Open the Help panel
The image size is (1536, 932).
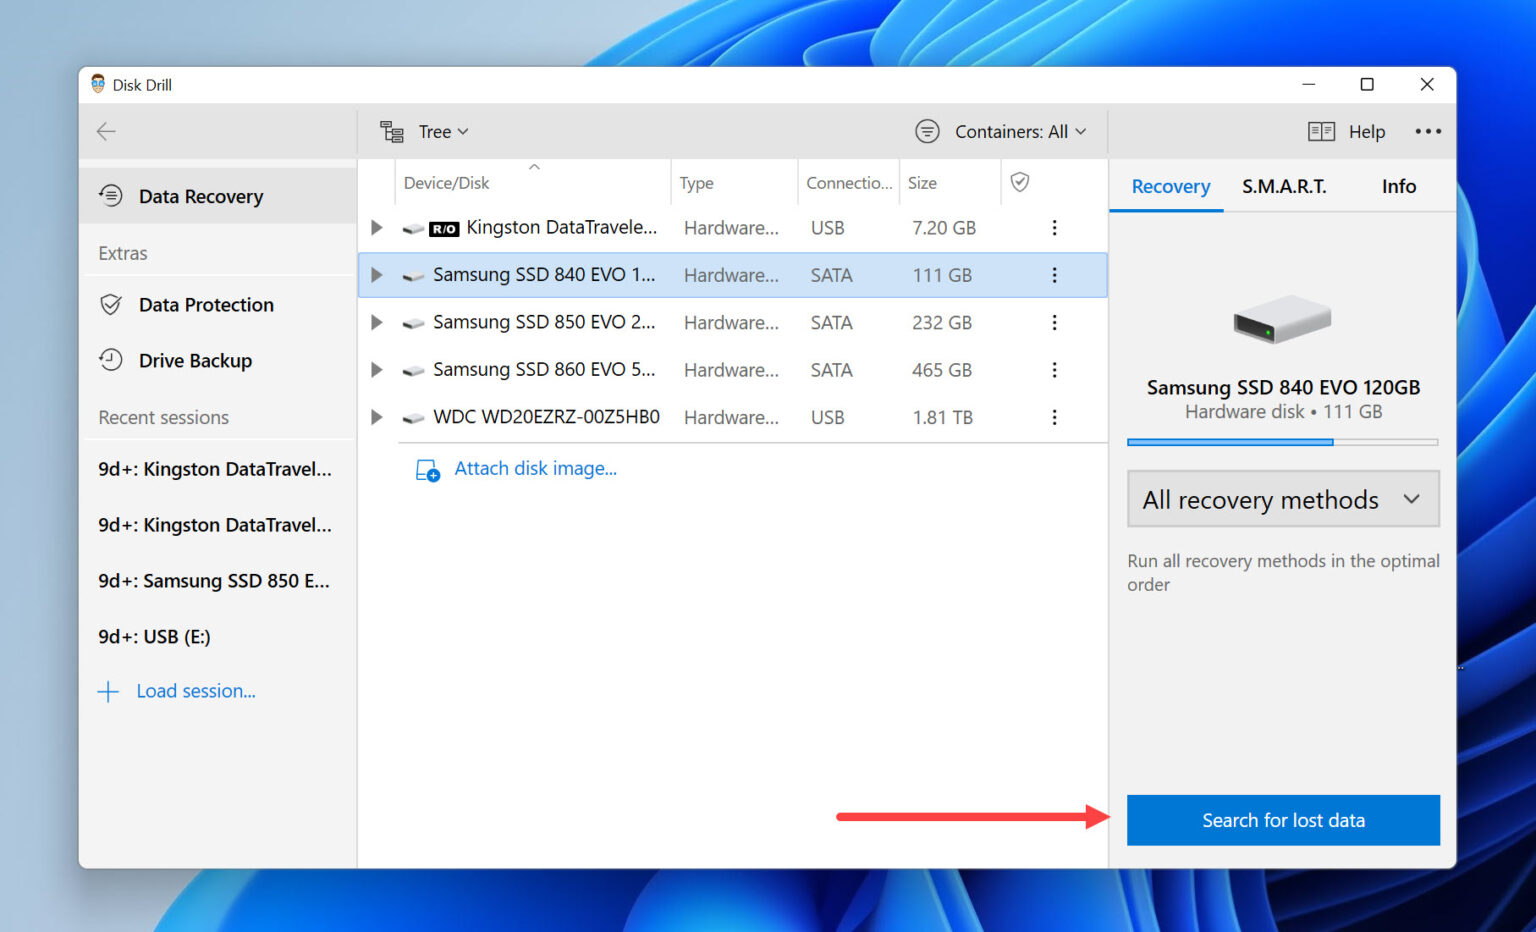[x=1345, y=131]
